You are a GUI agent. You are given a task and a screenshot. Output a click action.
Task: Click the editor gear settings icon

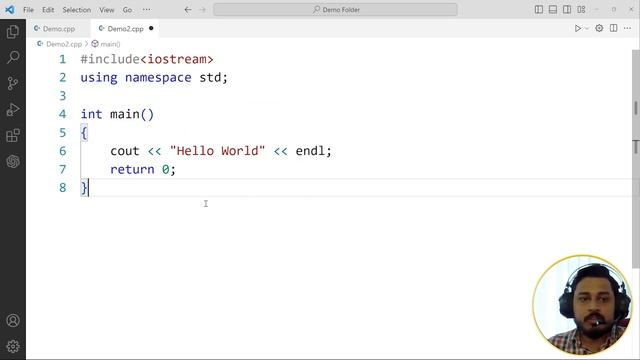tap(599, 28)
